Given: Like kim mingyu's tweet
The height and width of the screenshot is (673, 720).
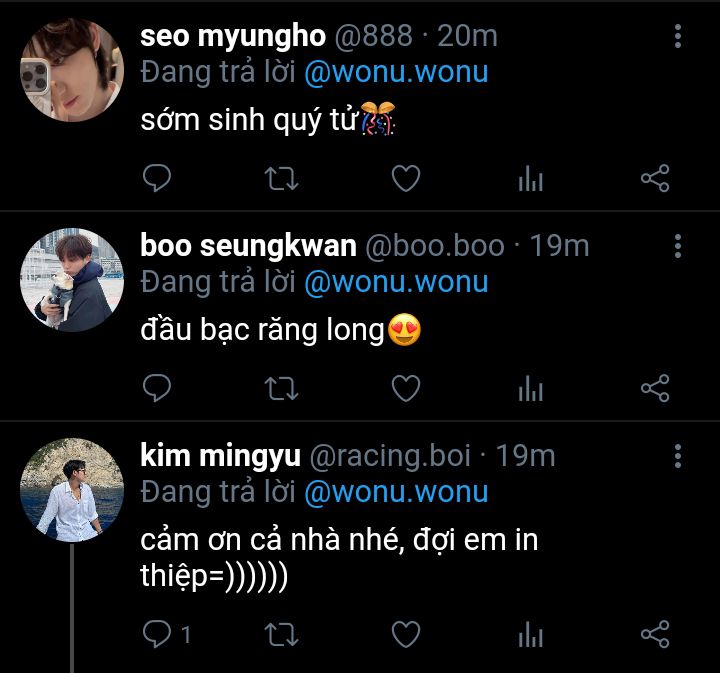Looking at the screenshot, I should (405, 633).
